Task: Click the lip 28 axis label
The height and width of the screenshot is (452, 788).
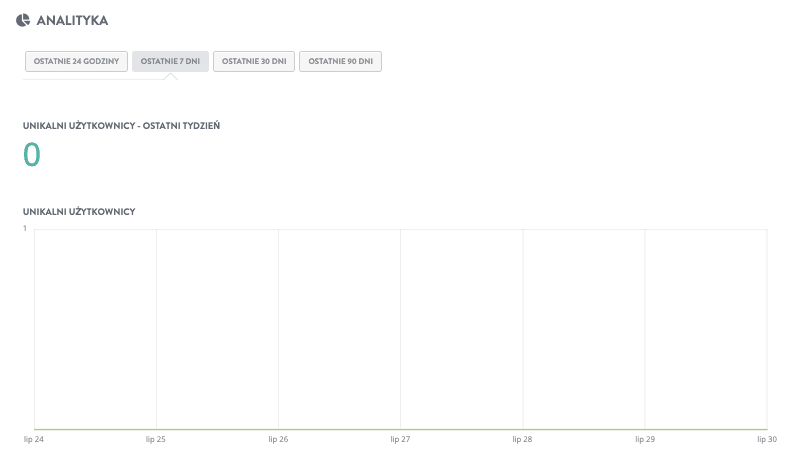Action: pyautogui.click(x=522, y=439)
